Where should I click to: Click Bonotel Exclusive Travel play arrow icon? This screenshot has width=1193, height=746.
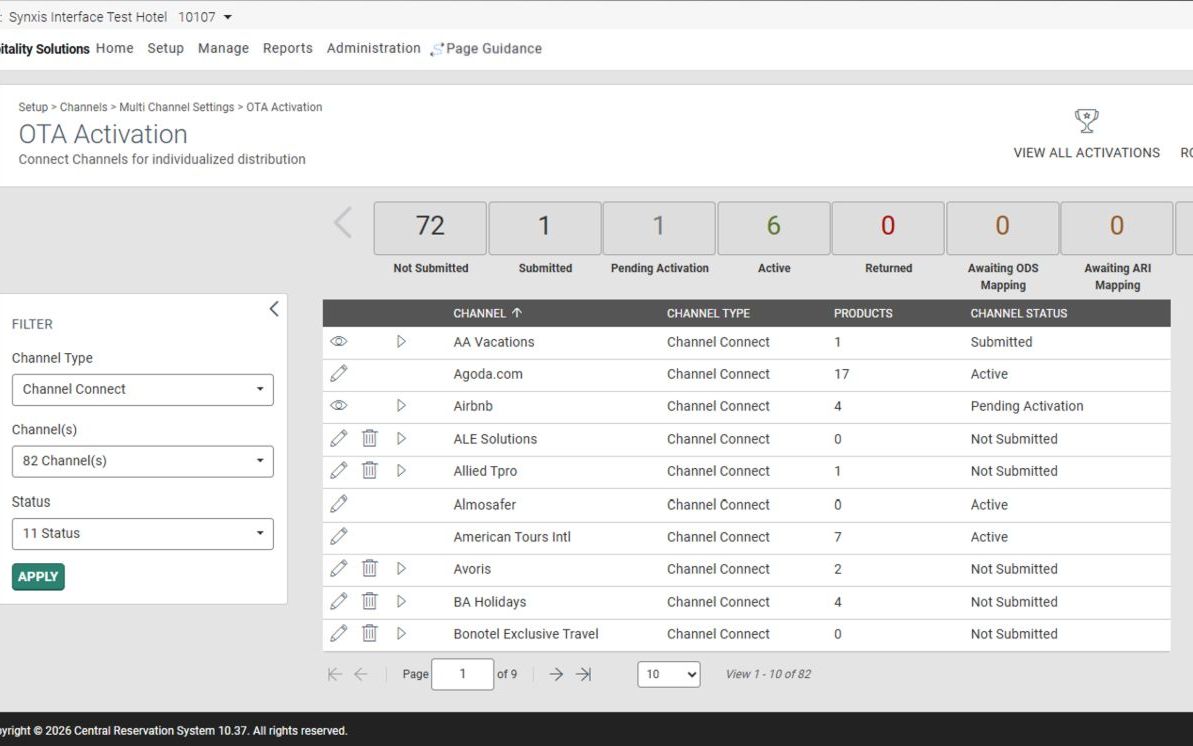401,633
